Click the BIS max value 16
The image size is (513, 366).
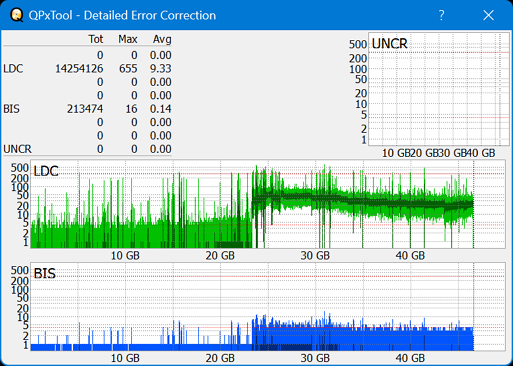(x=131, y=109)
